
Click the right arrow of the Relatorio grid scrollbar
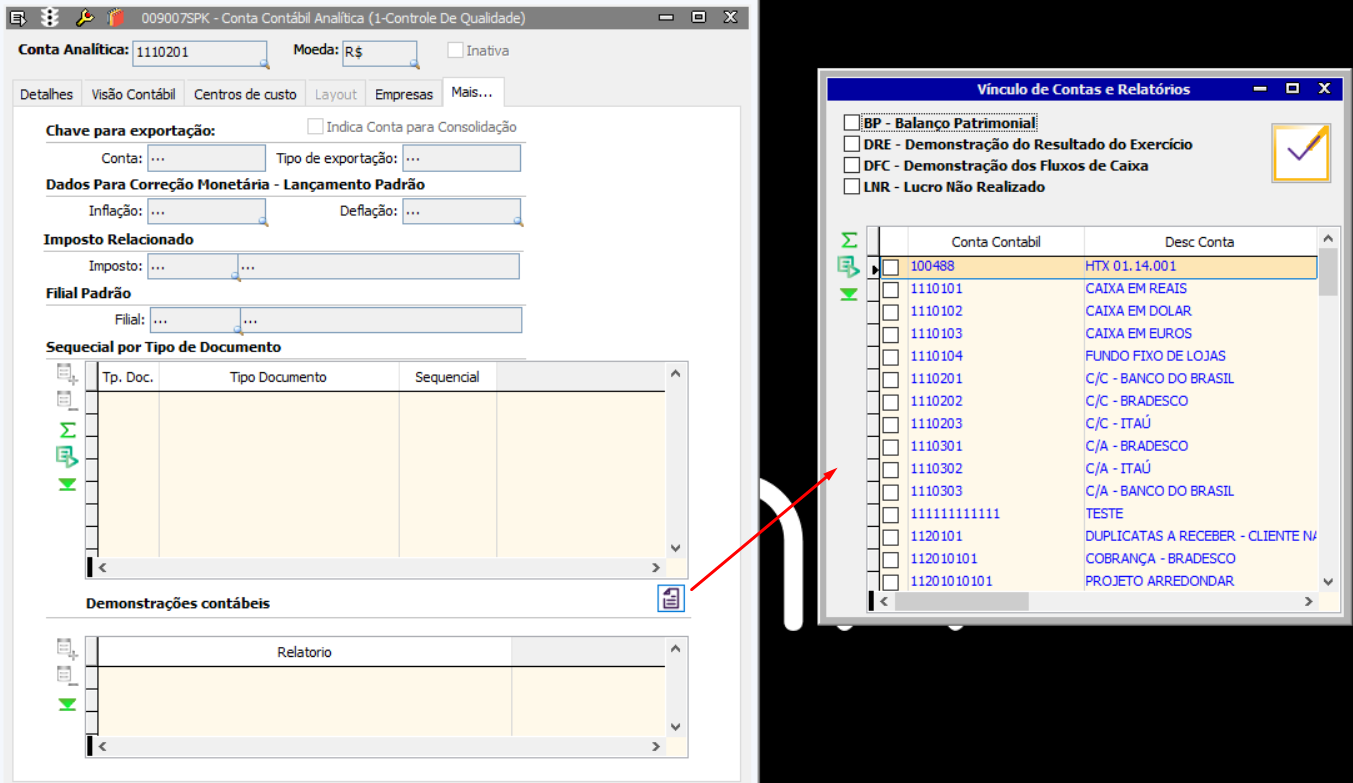(x=656, y=746)
